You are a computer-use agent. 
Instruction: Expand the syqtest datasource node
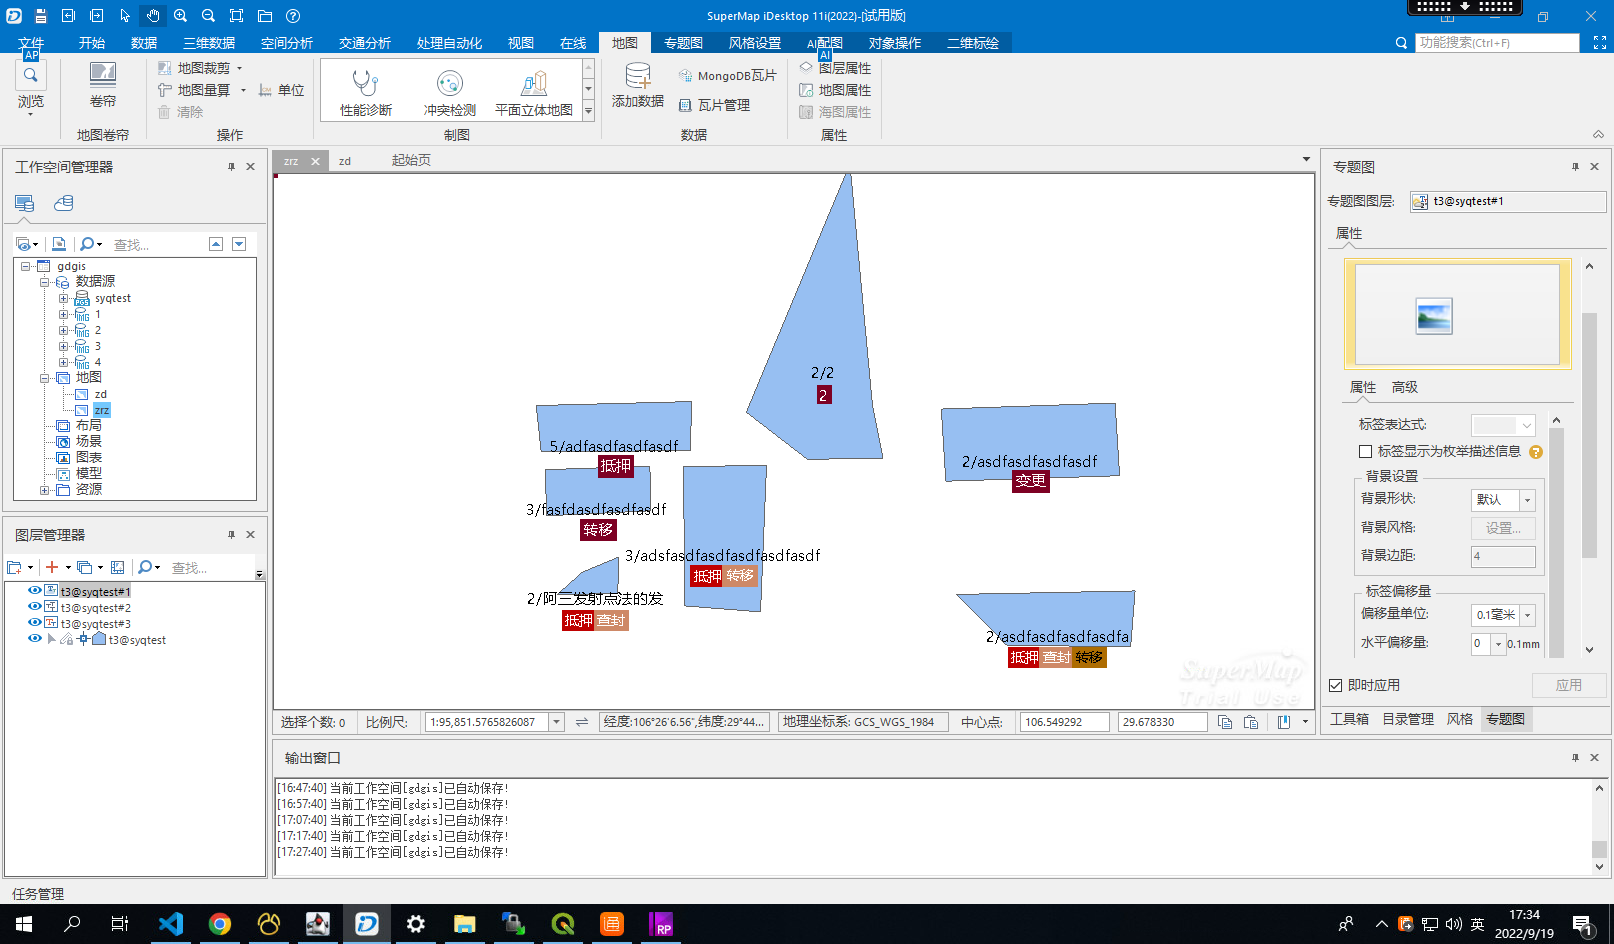click(63, 298)
